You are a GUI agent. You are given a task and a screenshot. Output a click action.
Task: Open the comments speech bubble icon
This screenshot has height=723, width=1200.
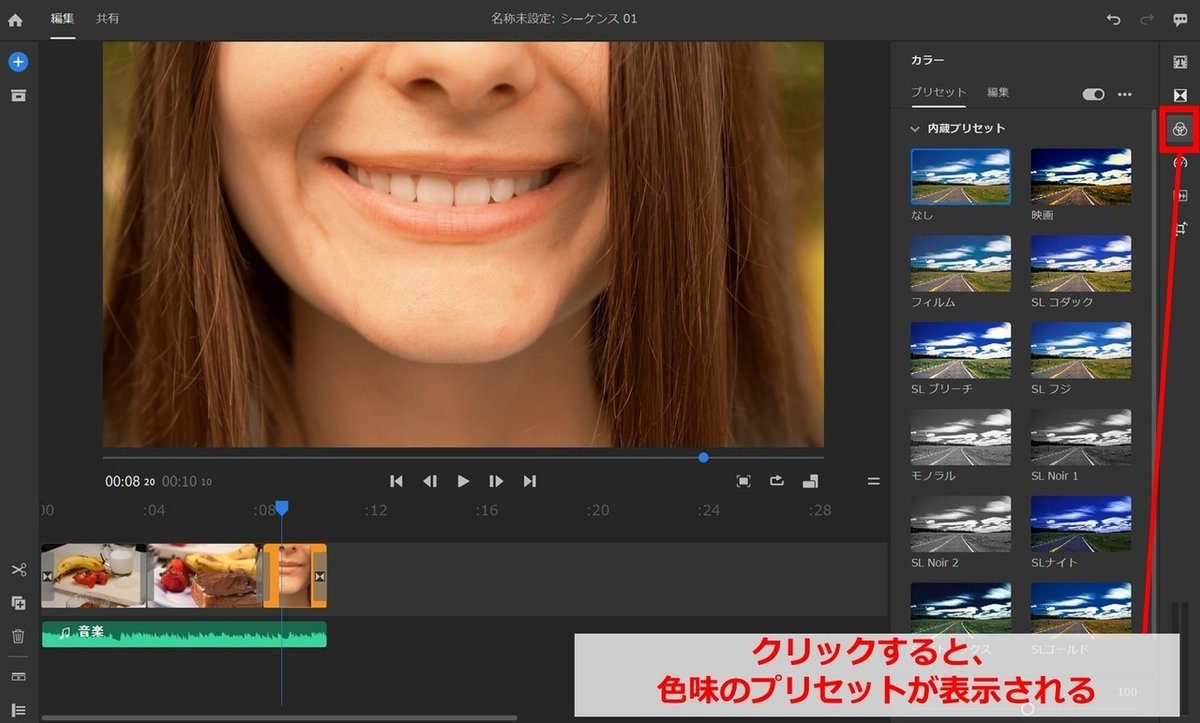1180,19
